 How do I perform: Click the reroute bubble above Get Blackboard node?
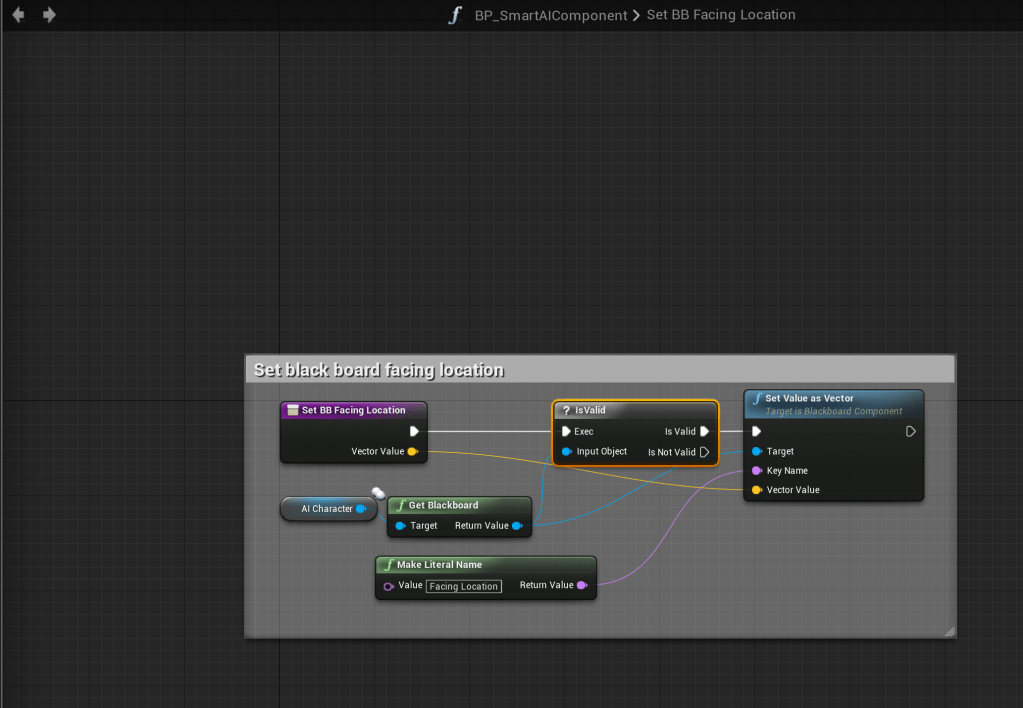coord(379,493)
